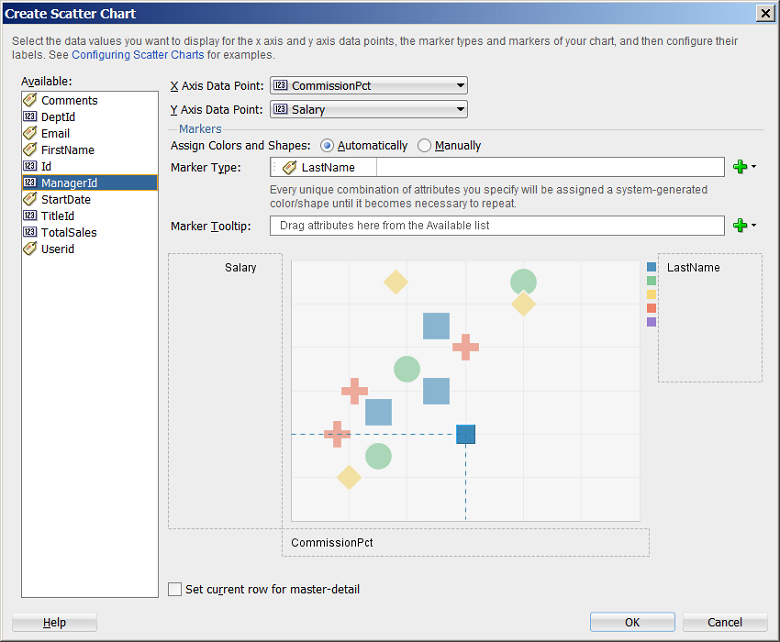Open Y Axis Data Point dropdown
Image resolution: width=780 pixels, height=642 pixels.
[x=369, y=109]
